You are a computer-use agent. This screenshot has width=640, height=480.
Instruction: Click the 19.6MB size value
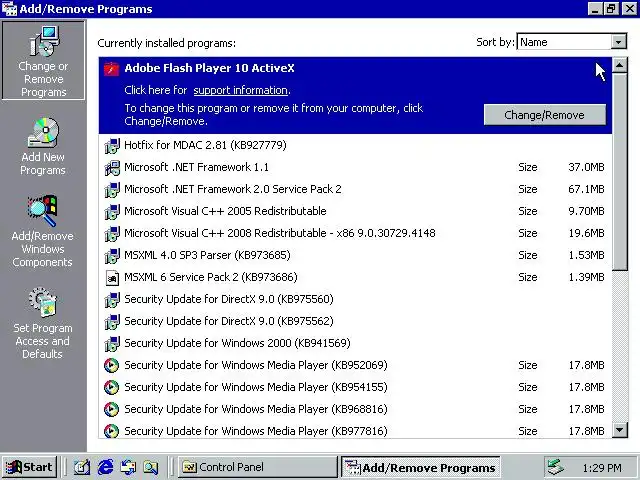pos(586,233)
